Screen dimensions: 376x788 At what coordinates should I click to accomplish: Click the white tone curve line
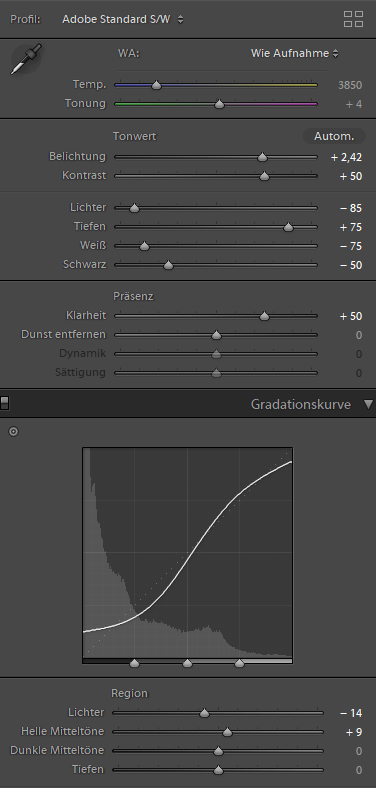click(188, 551)
